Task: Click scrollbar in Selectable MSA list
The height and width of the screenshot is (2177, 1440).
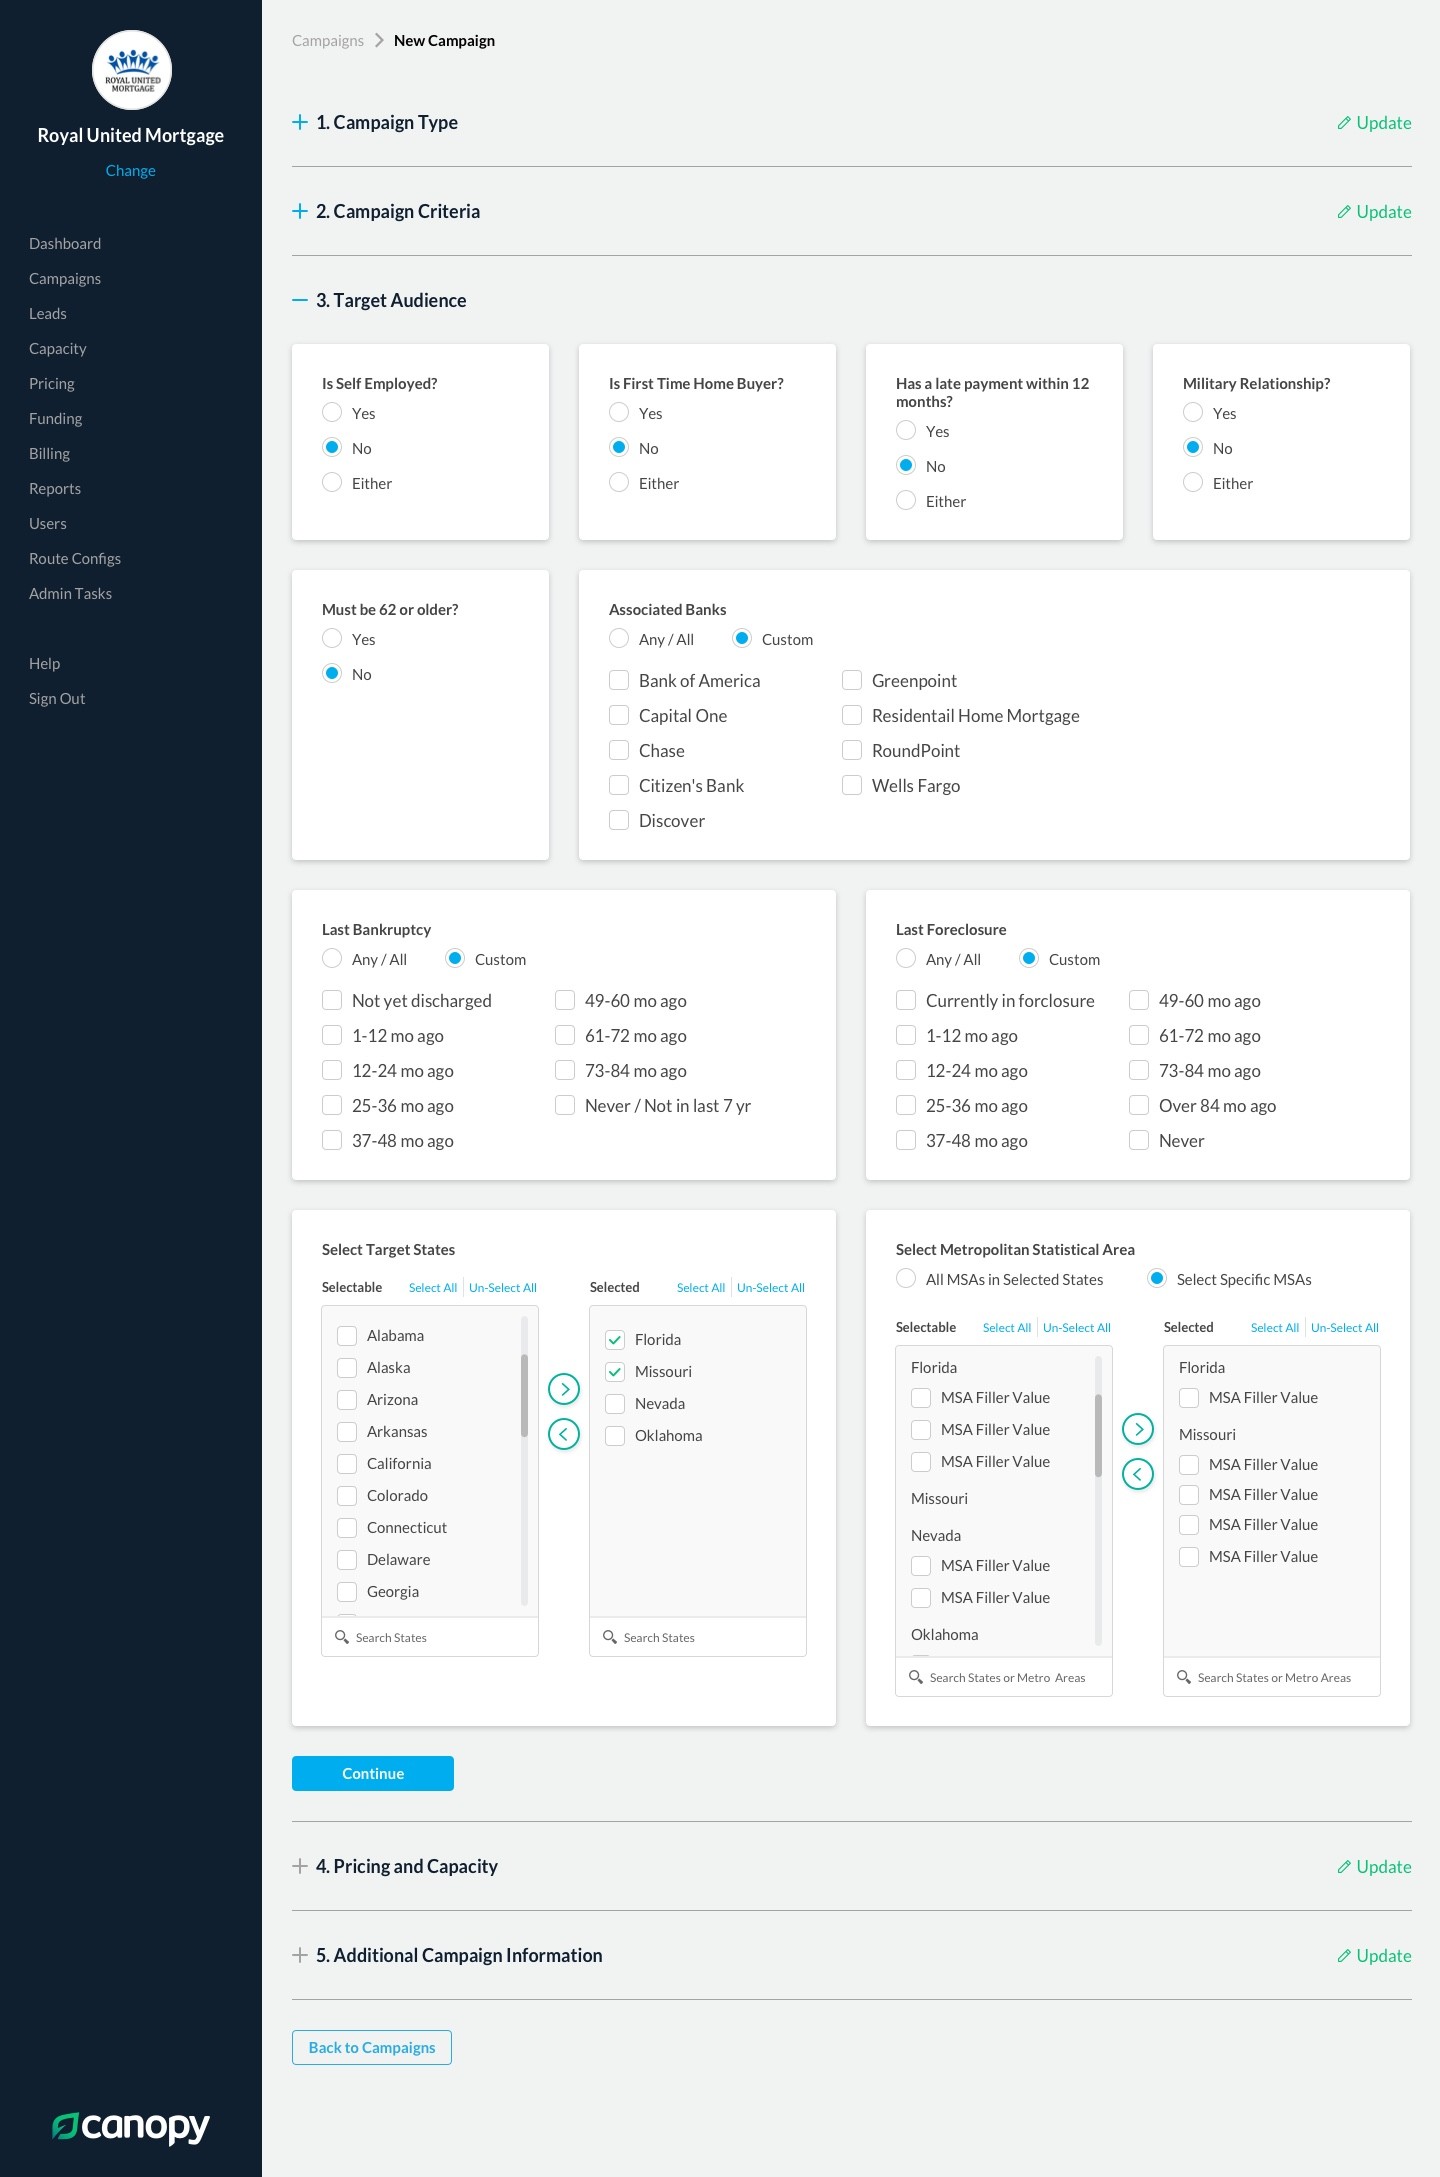Action: (1098, 1435)
